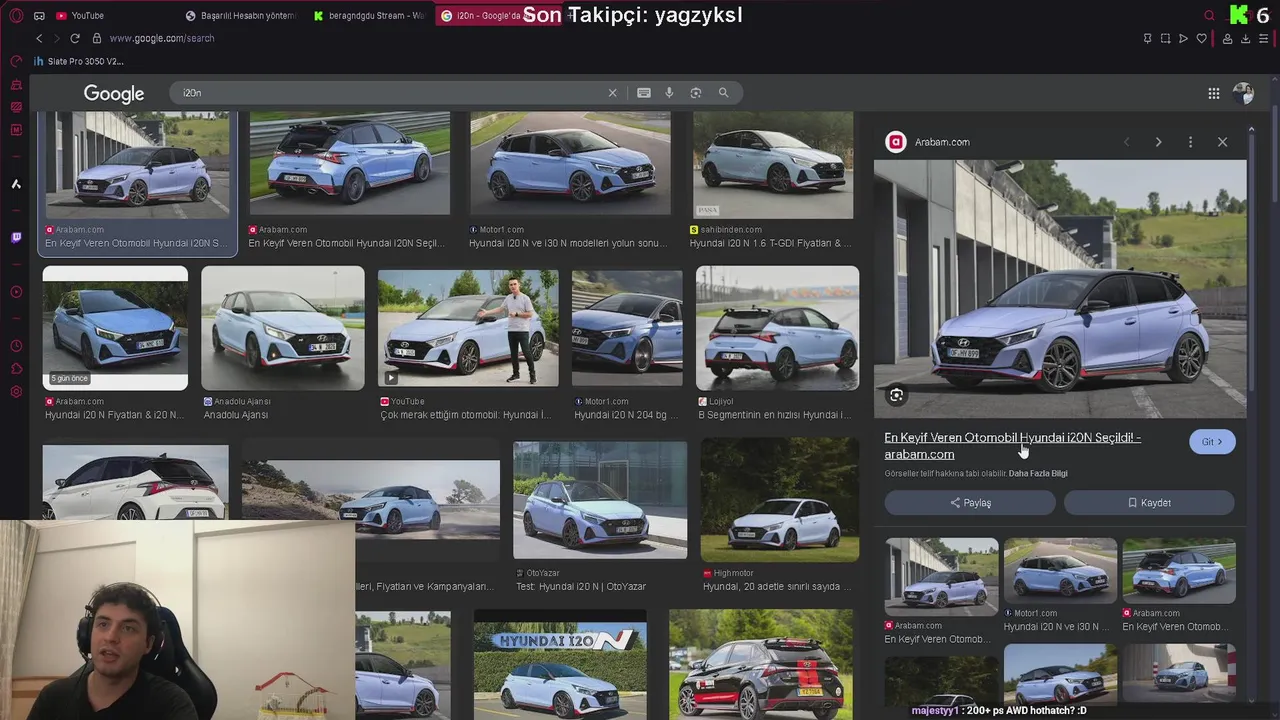Open Extensions from the sidebar cube icon
Image resolution: width=1280 pixels, height=720 pixels.
(16, 369)
